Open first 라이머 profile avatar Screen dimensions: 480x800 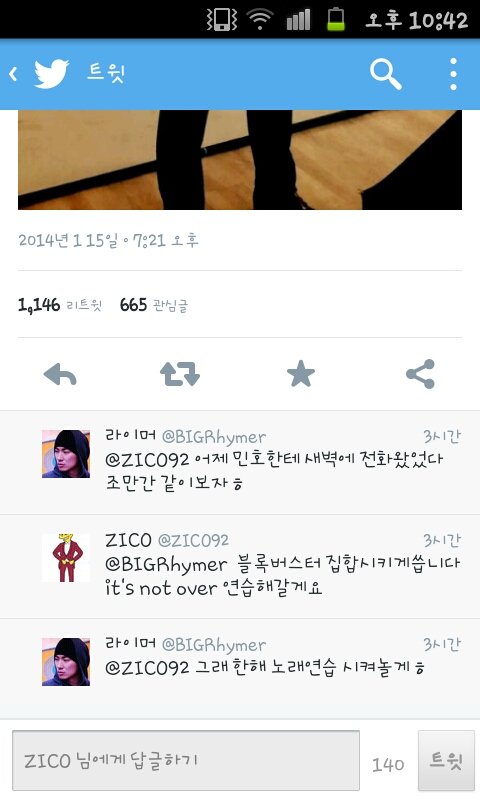click(66, 454)
